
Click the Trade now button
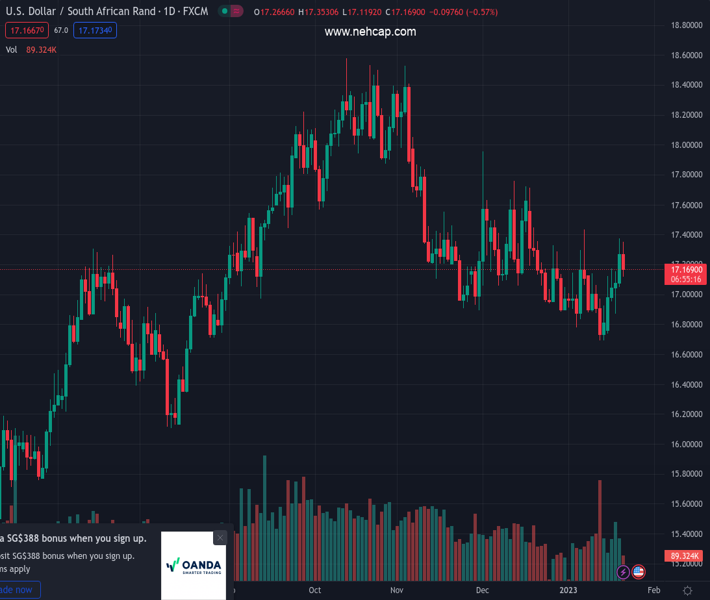tap(18, 590)
